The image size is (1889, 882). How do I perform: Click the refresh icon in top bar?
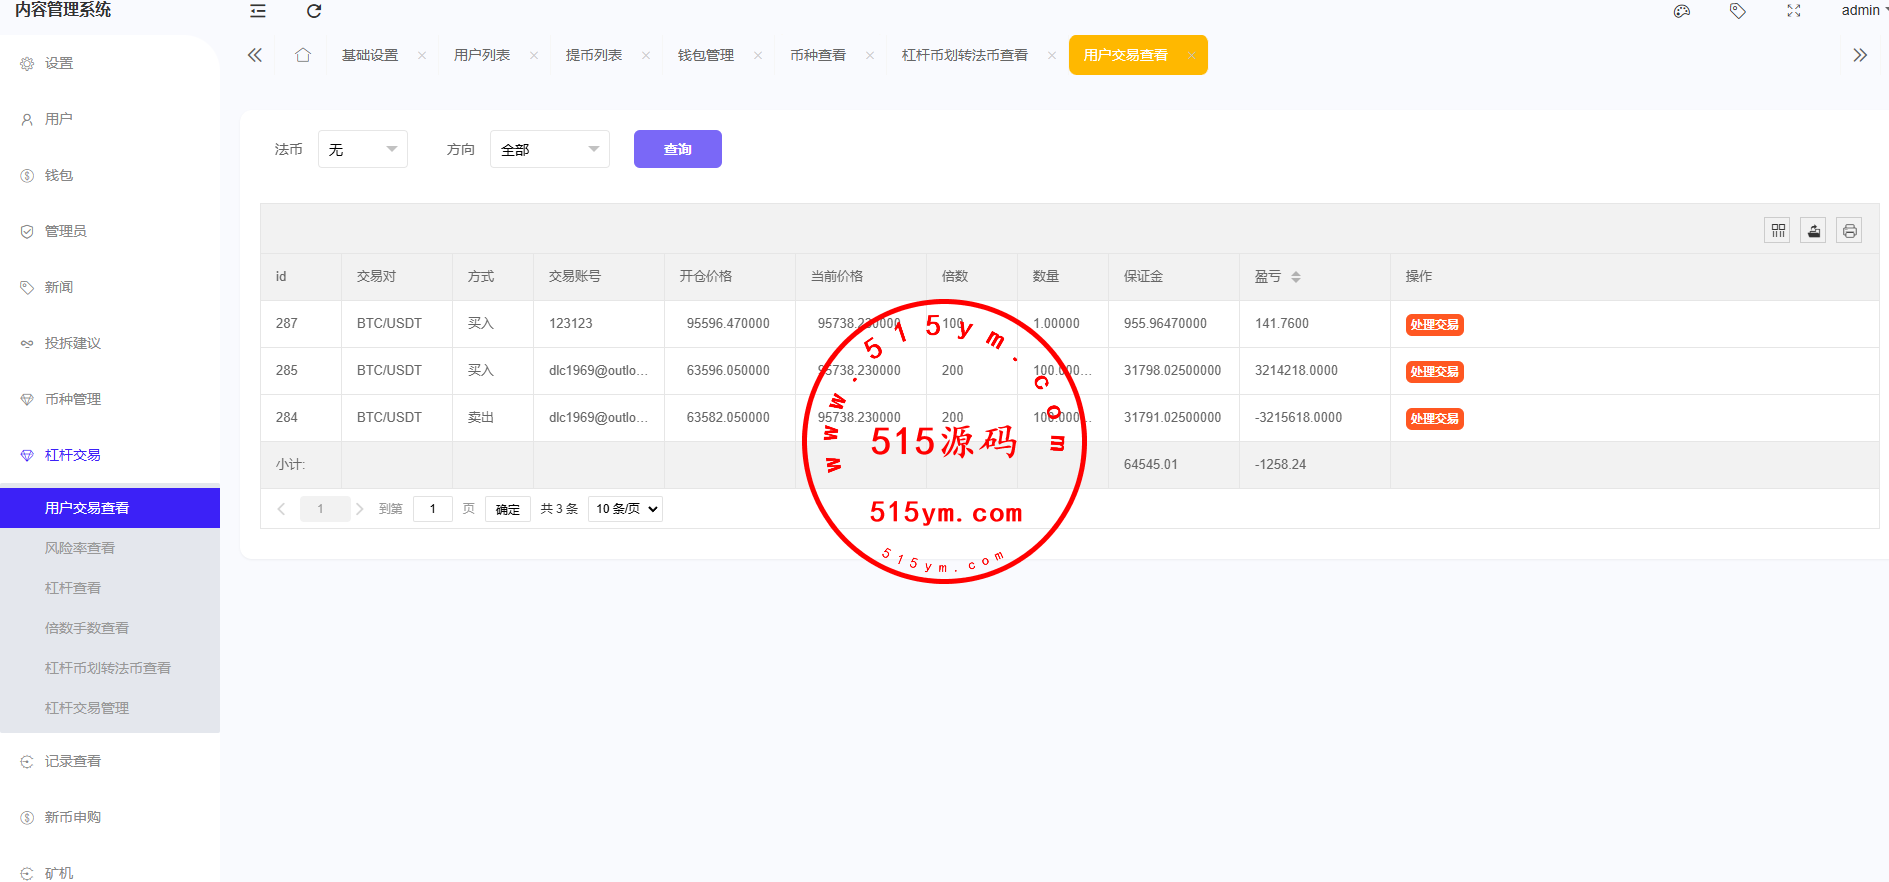coord(314,11)
